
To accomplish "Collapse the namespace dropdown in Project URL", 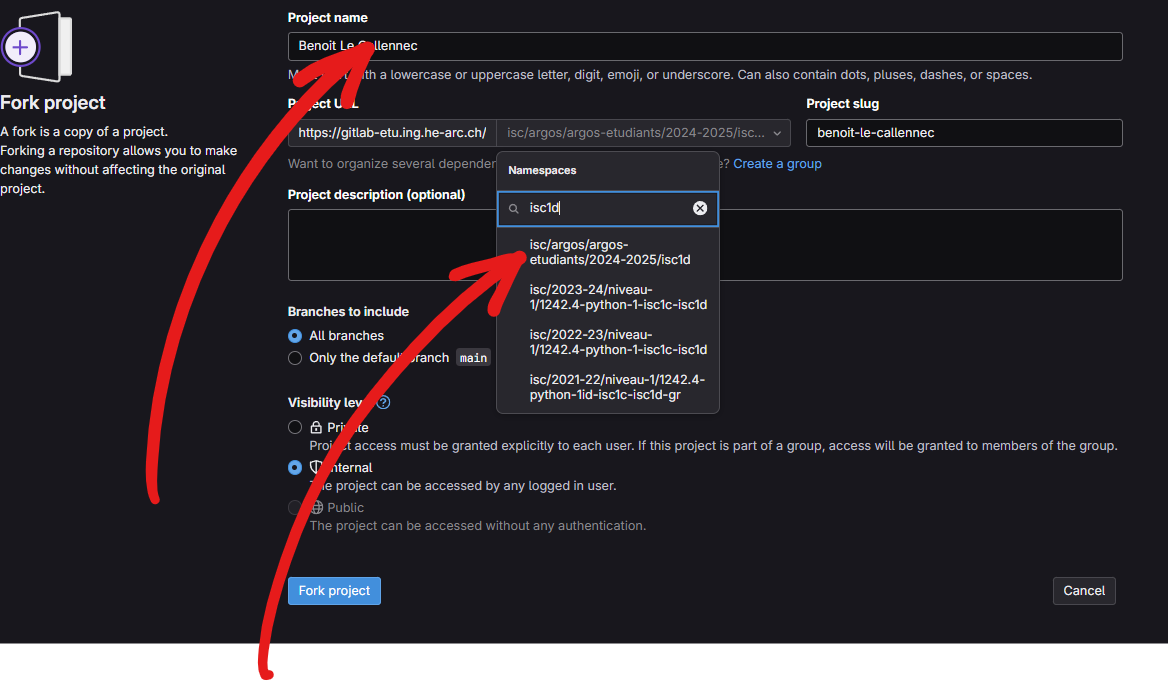I will point(777,133).
